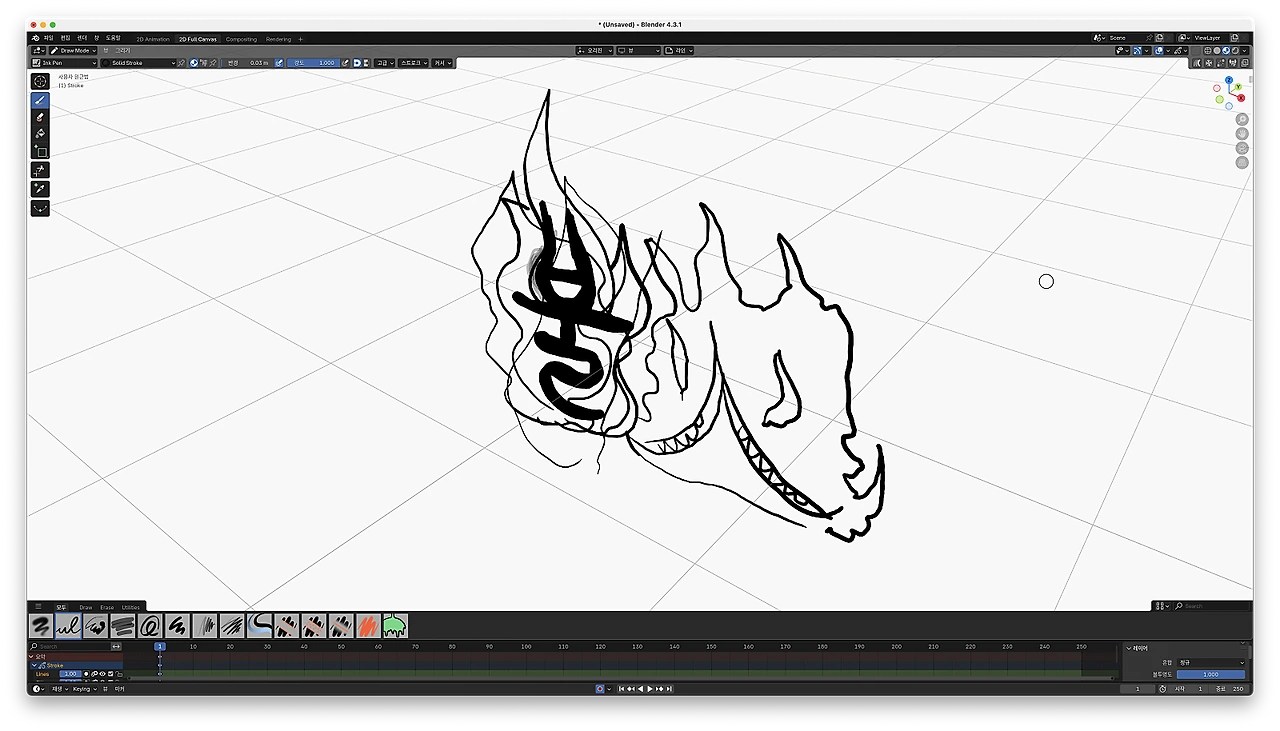Activate the cursor tool atop the left toolbar
Image resolution: width=1280 pixels, height=731 pixels.
(x=41, y=81)
